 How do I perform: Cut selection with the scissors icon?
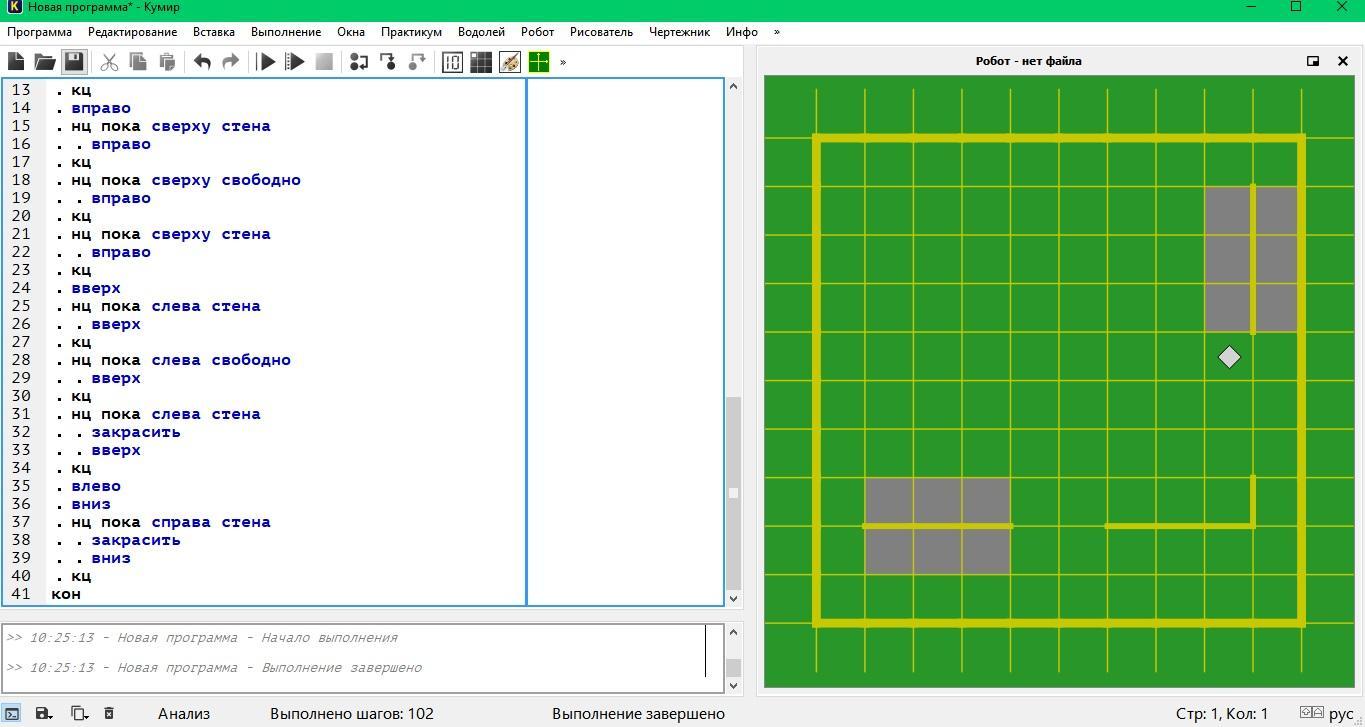pos(109,62)
